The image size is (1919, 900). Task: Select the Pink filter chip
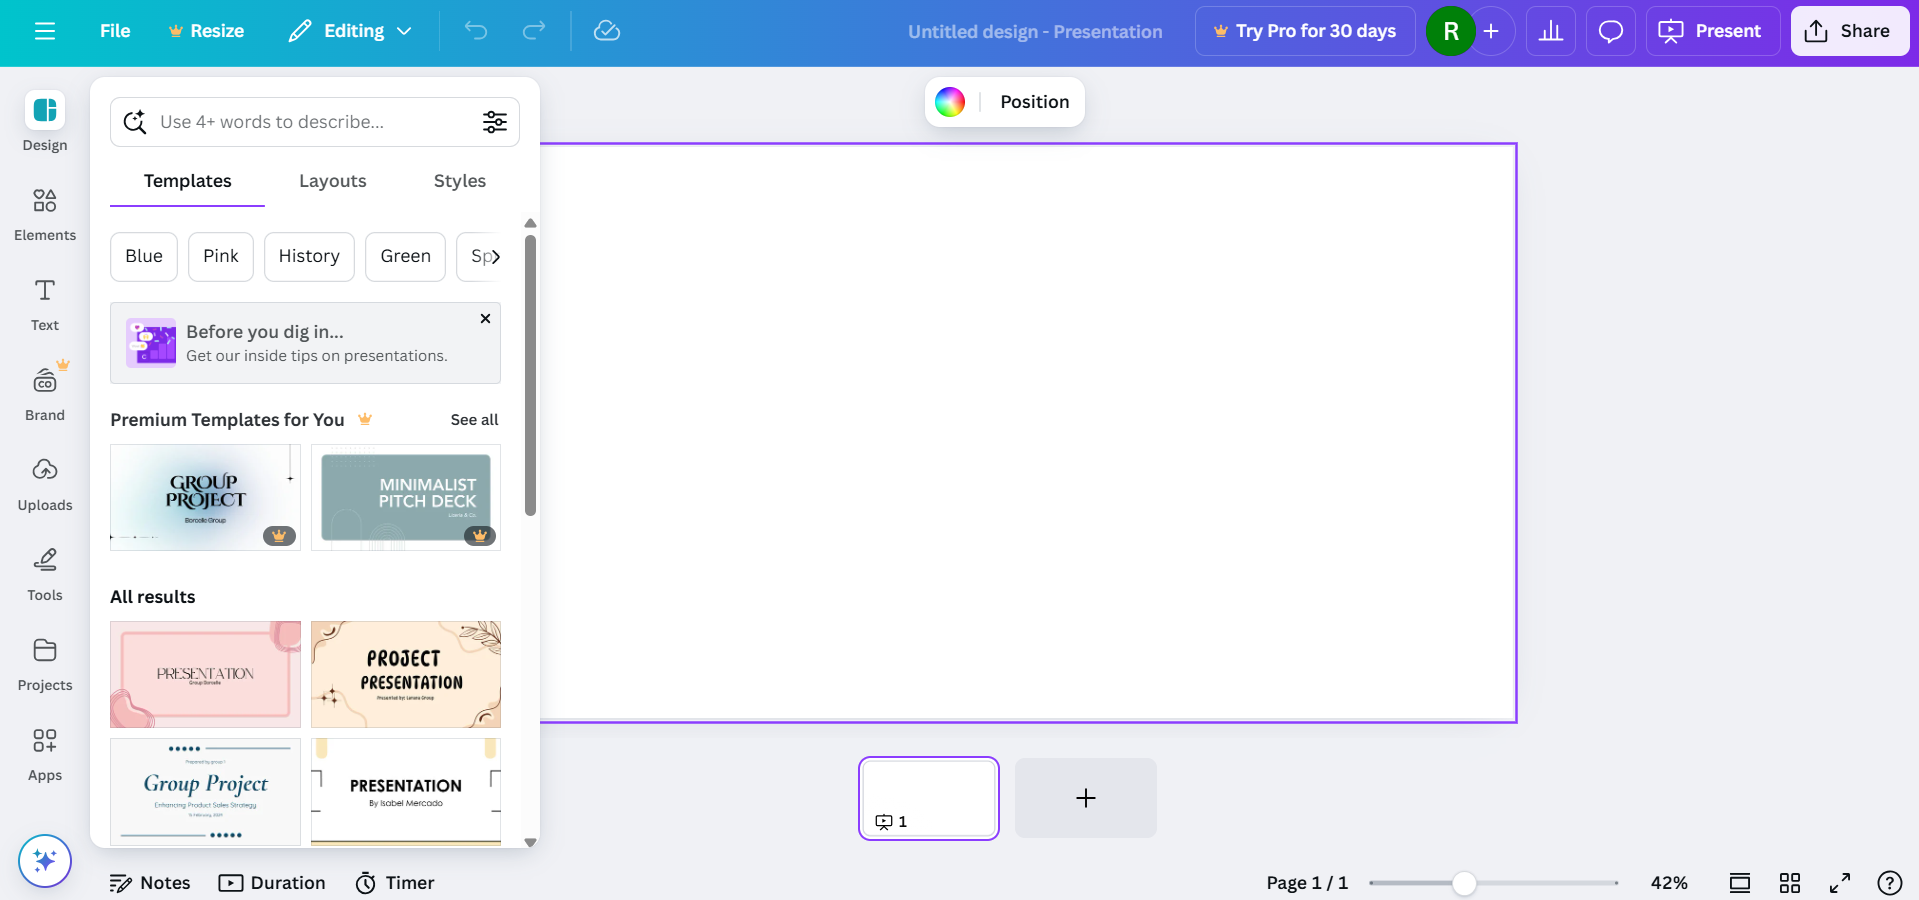tap(221, 257)
